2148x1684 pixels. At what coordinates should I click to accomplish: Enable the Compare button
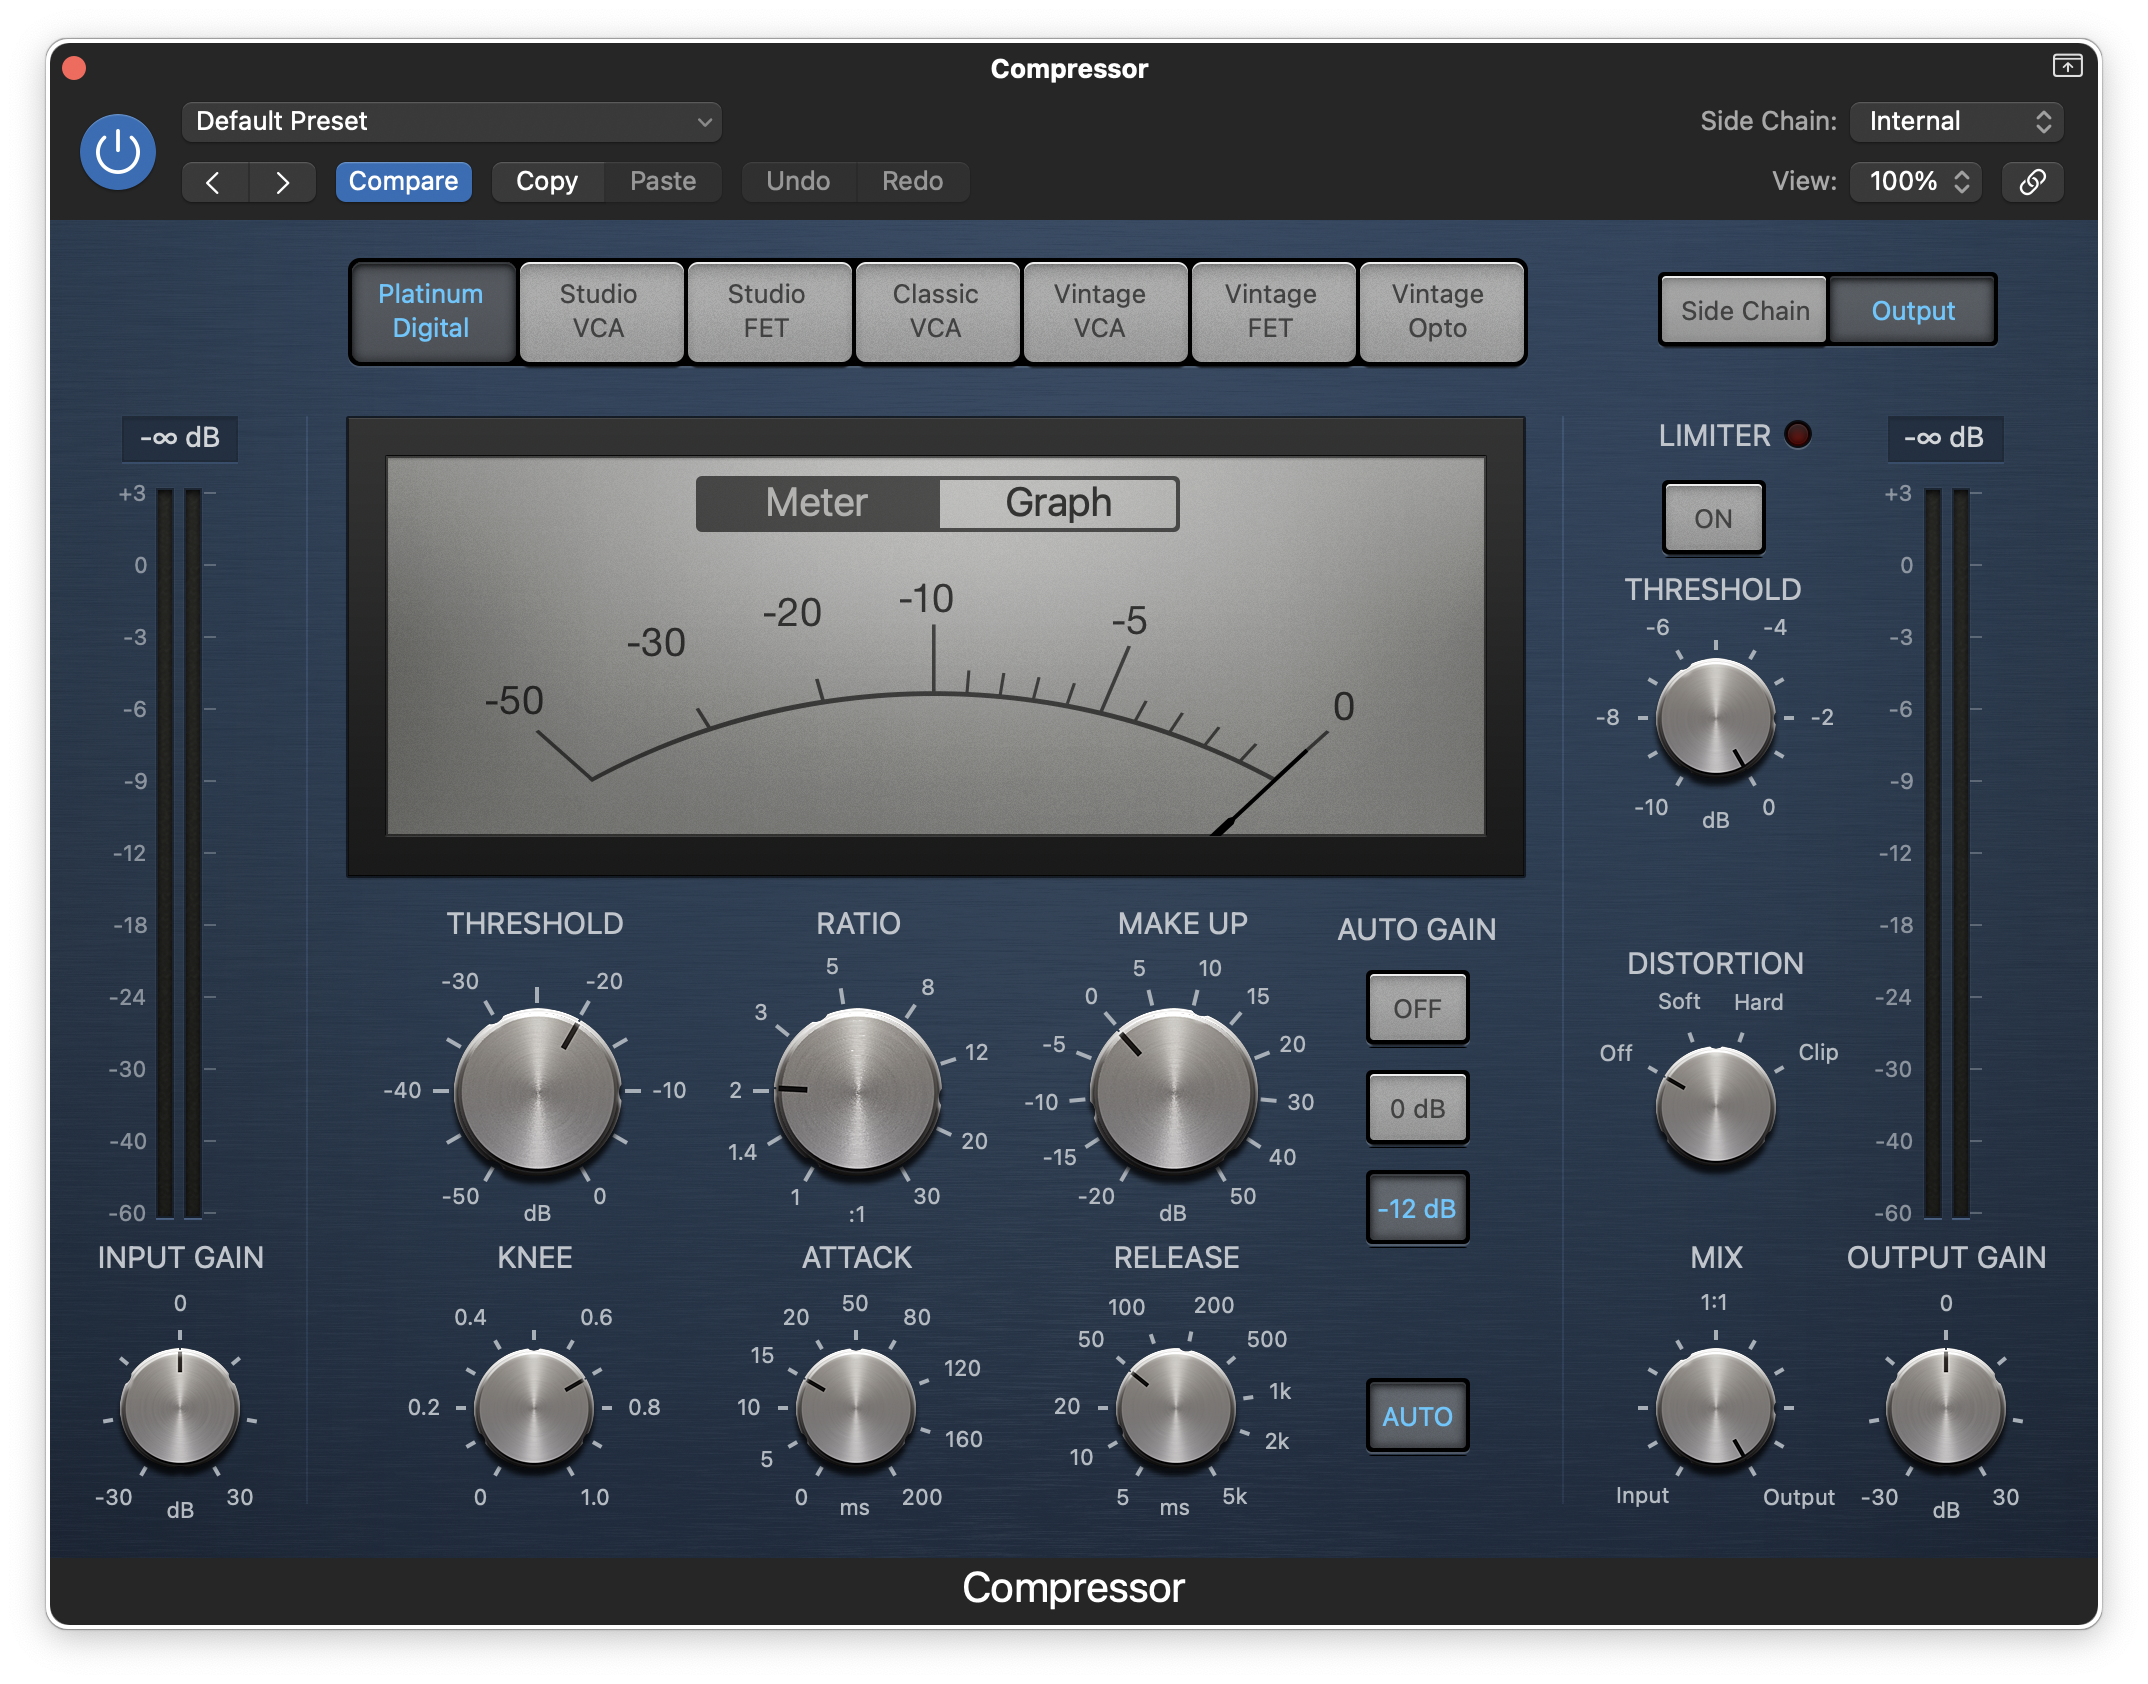click(403, 182)
